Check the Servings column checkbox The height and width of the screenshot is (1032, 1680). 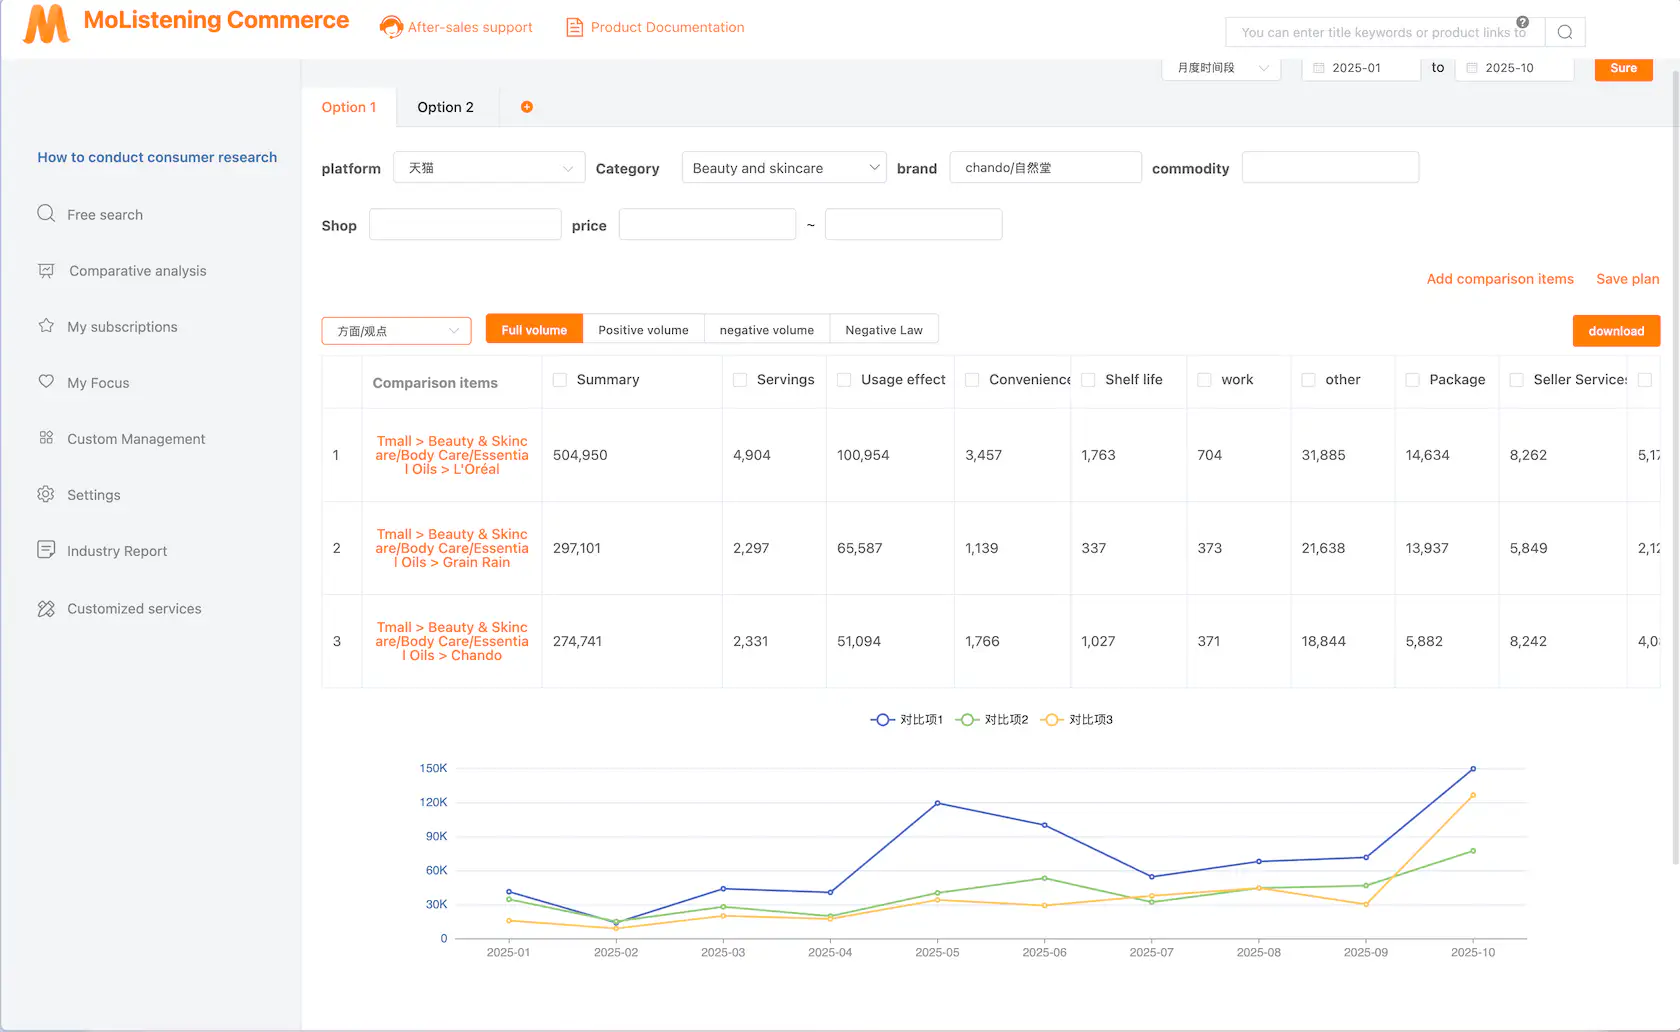(x=740, y=380)
